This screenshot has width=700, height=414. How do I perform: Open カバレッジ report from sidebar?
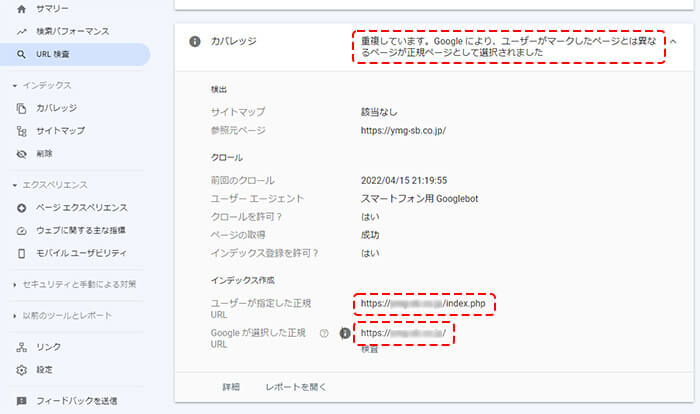56,108
